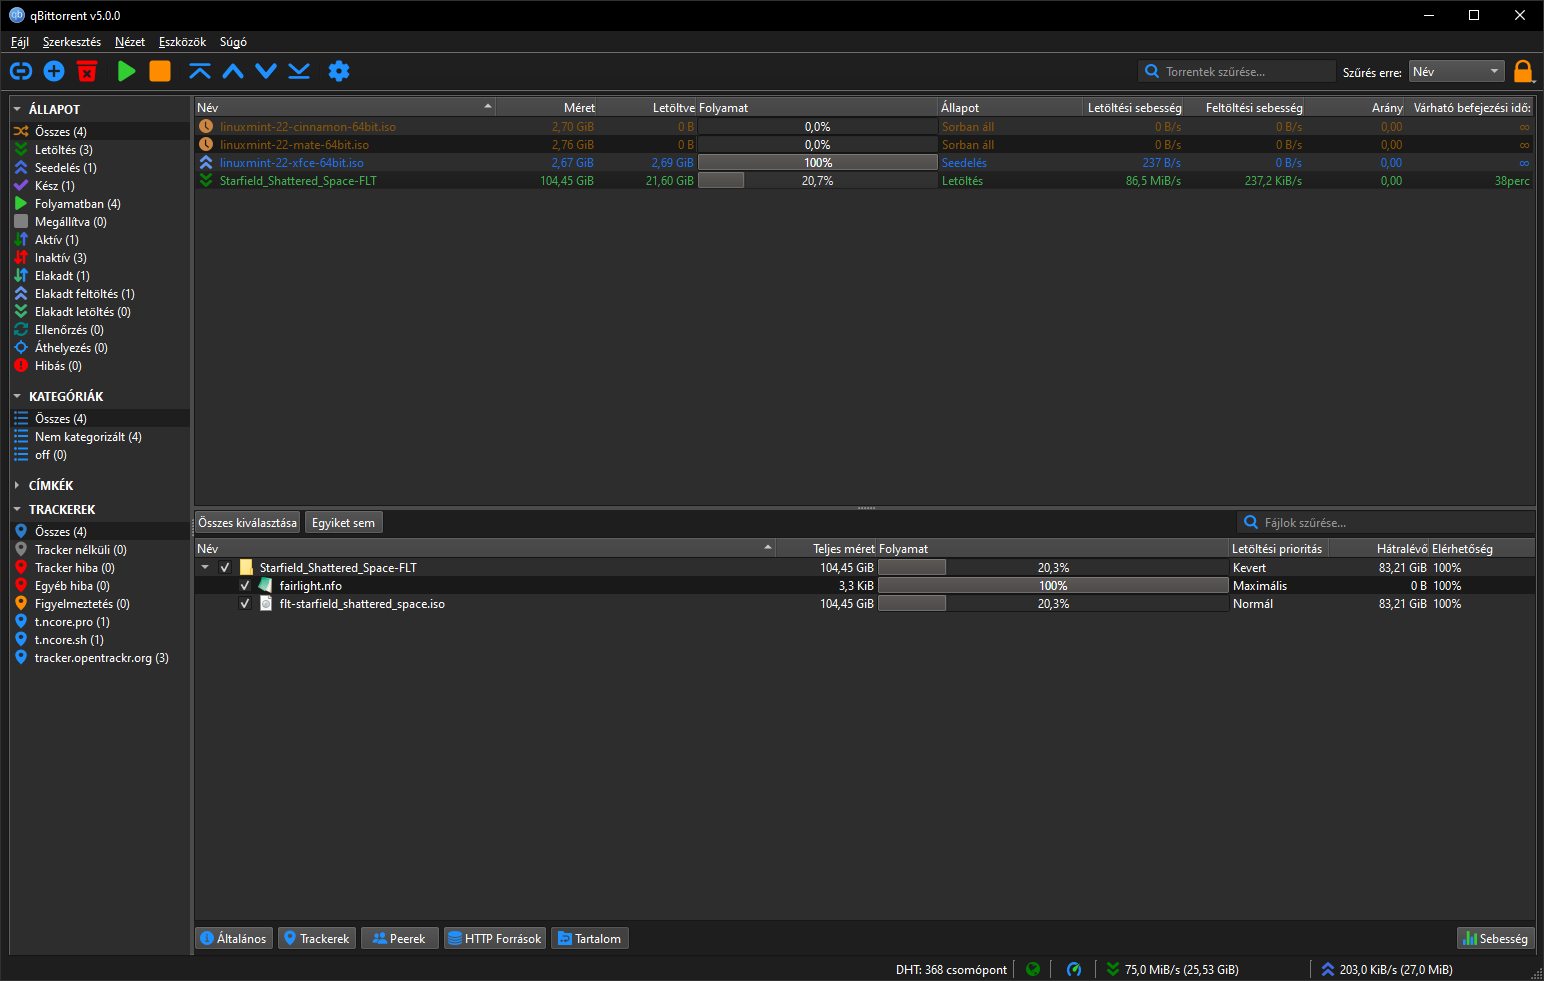
Task: Select linuxmint-22-mate-64bit.iso torrent row
Action: 864,145
